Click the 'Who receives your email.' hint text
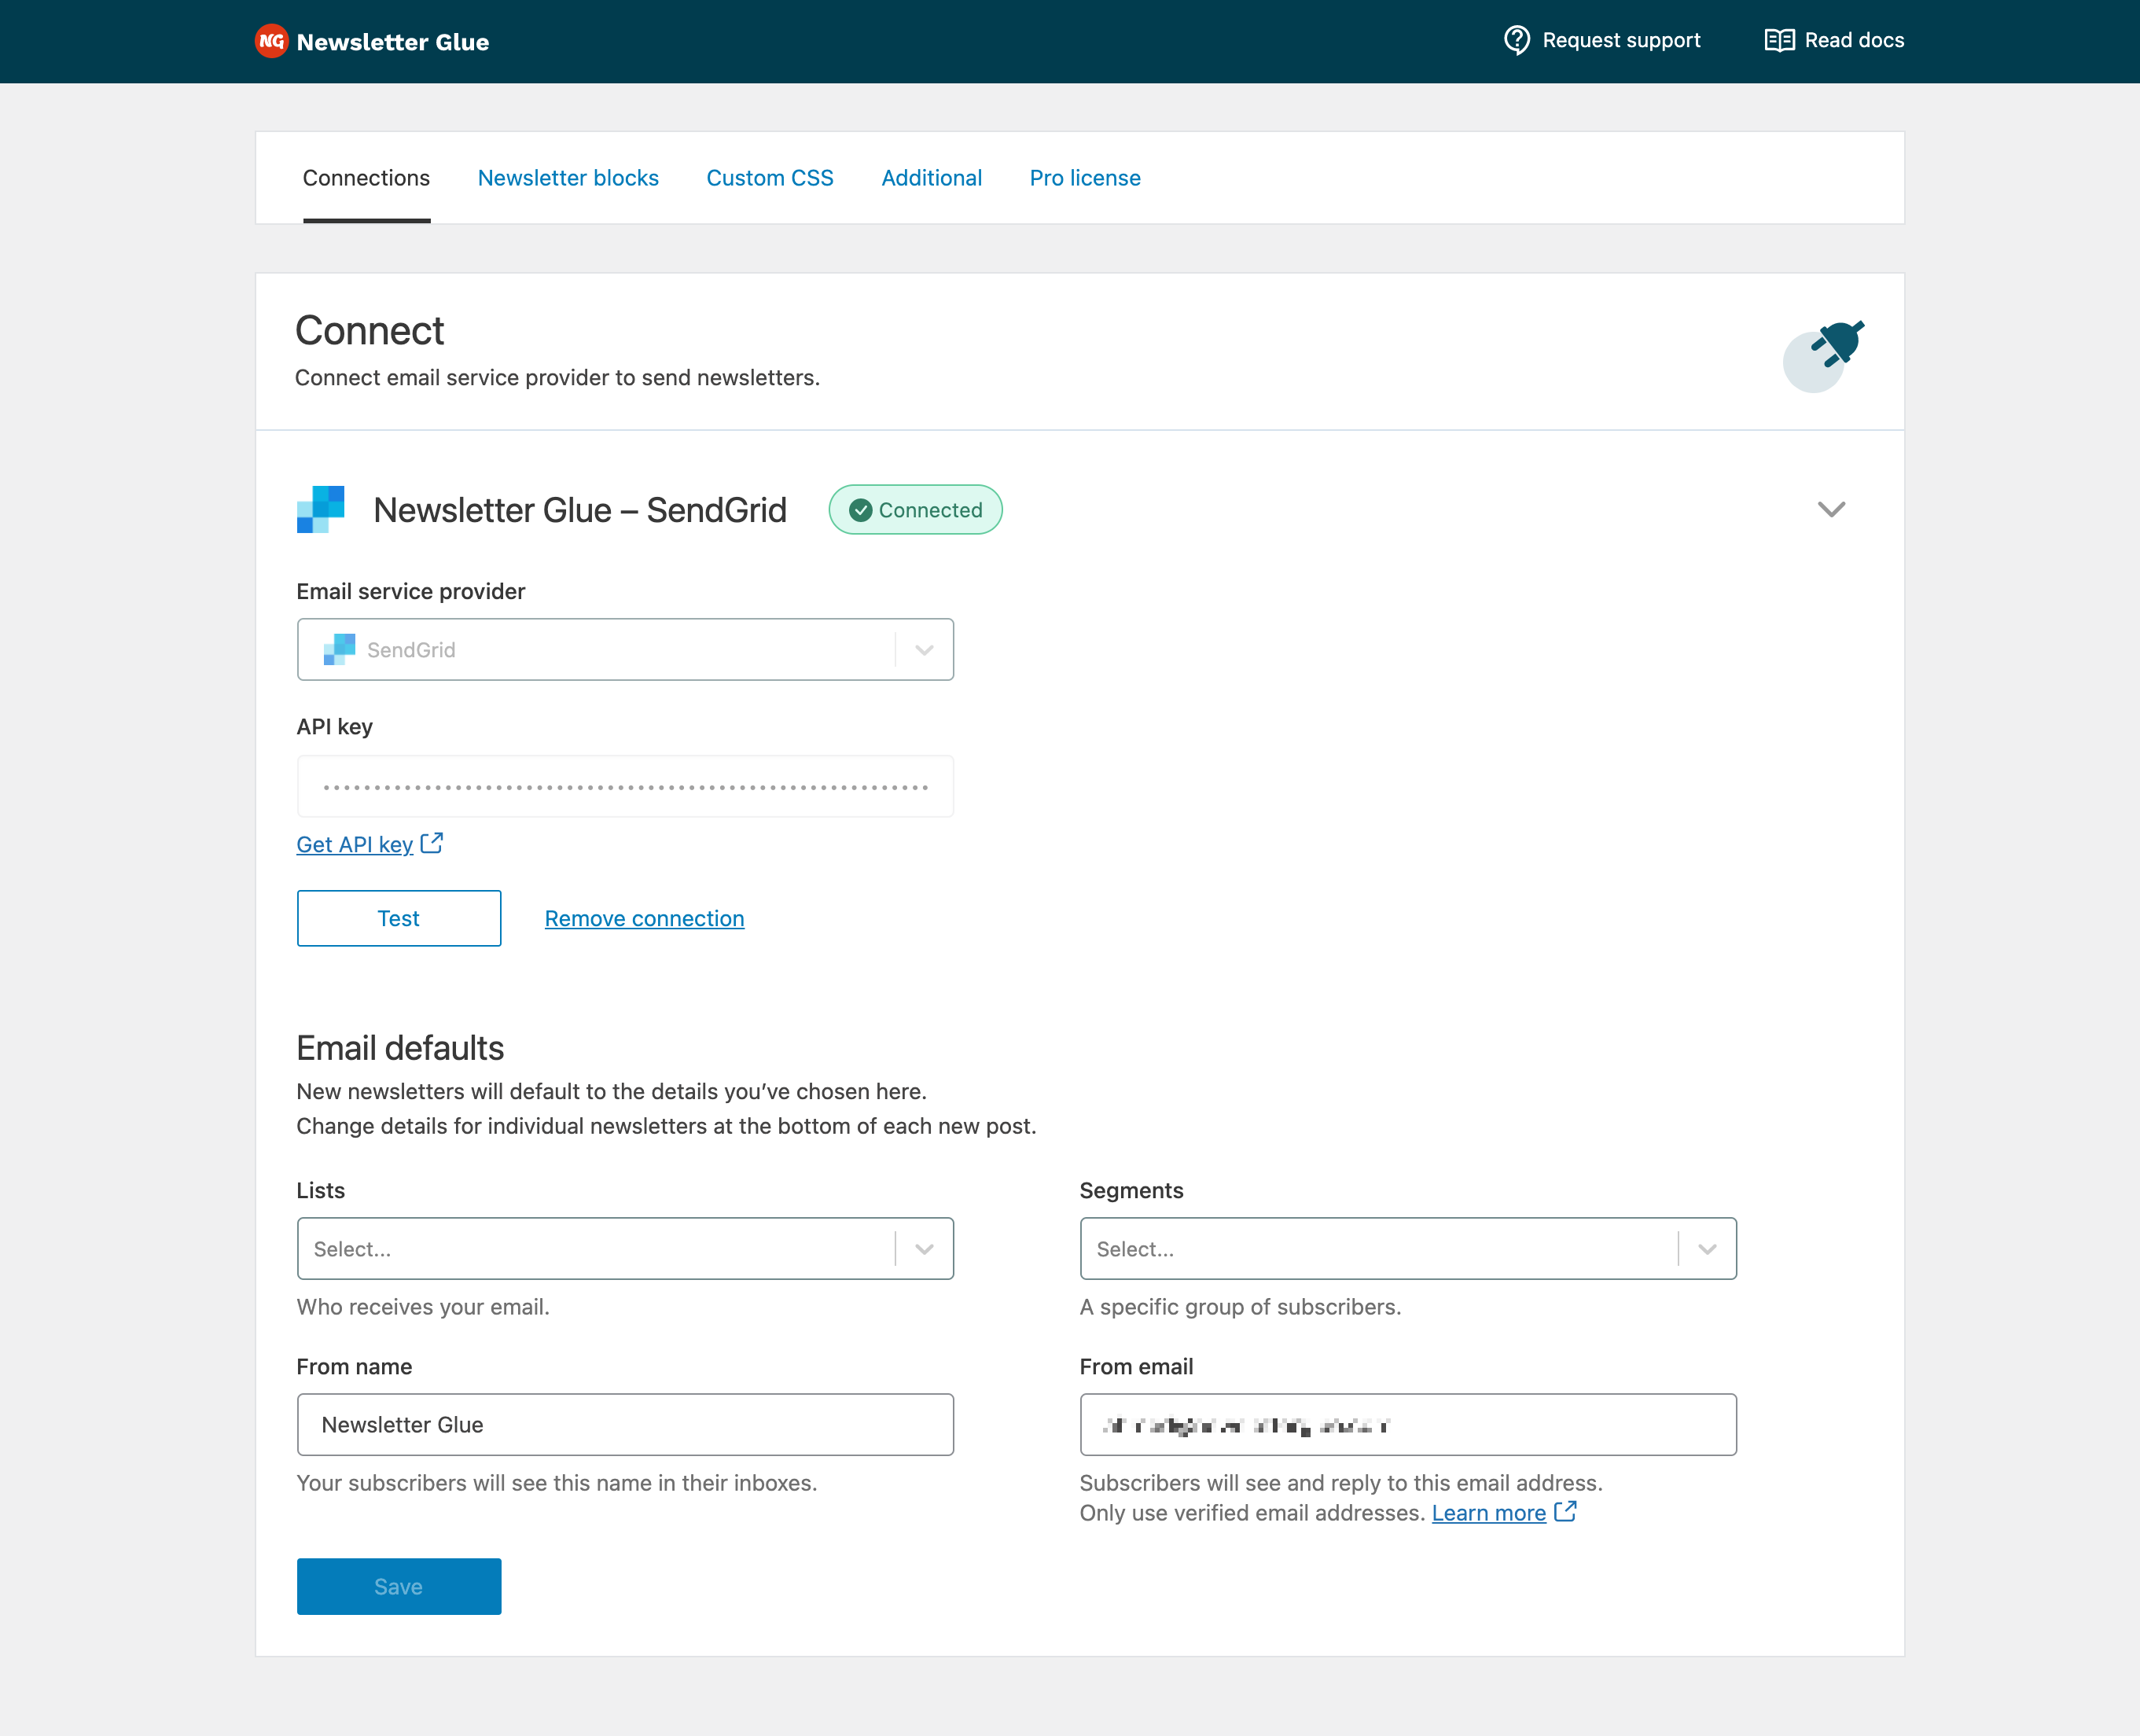The width and height of the screenshot is (2140, 1736). pos(423,1307)
